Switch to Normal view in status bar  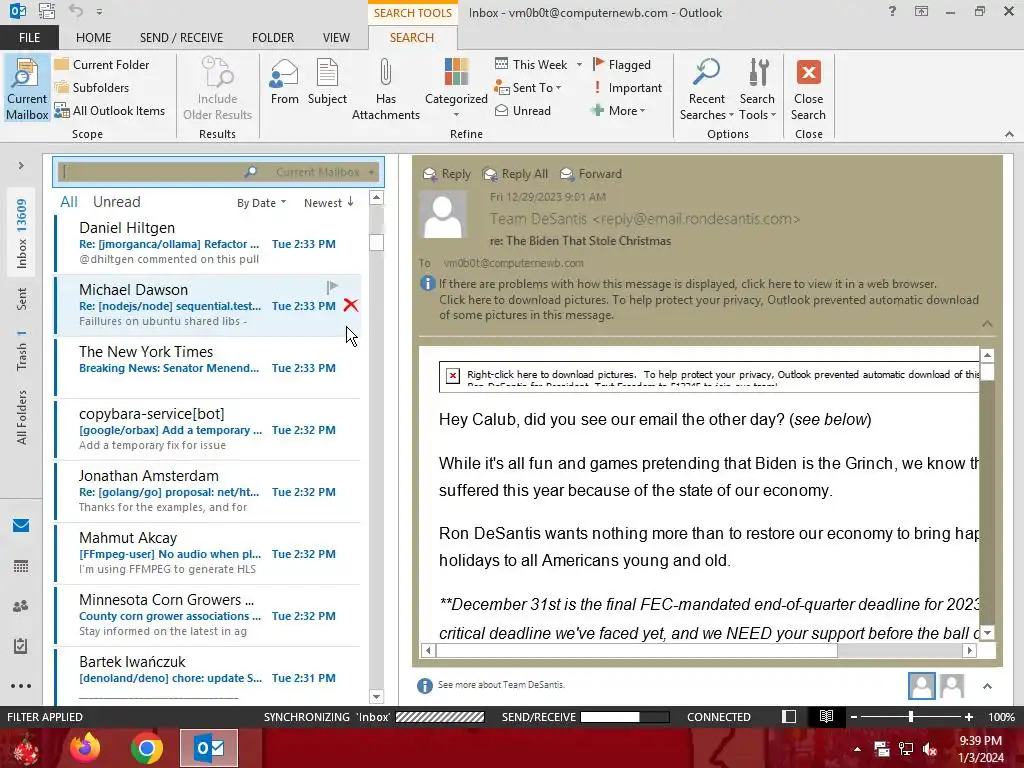tap(789, 716)
